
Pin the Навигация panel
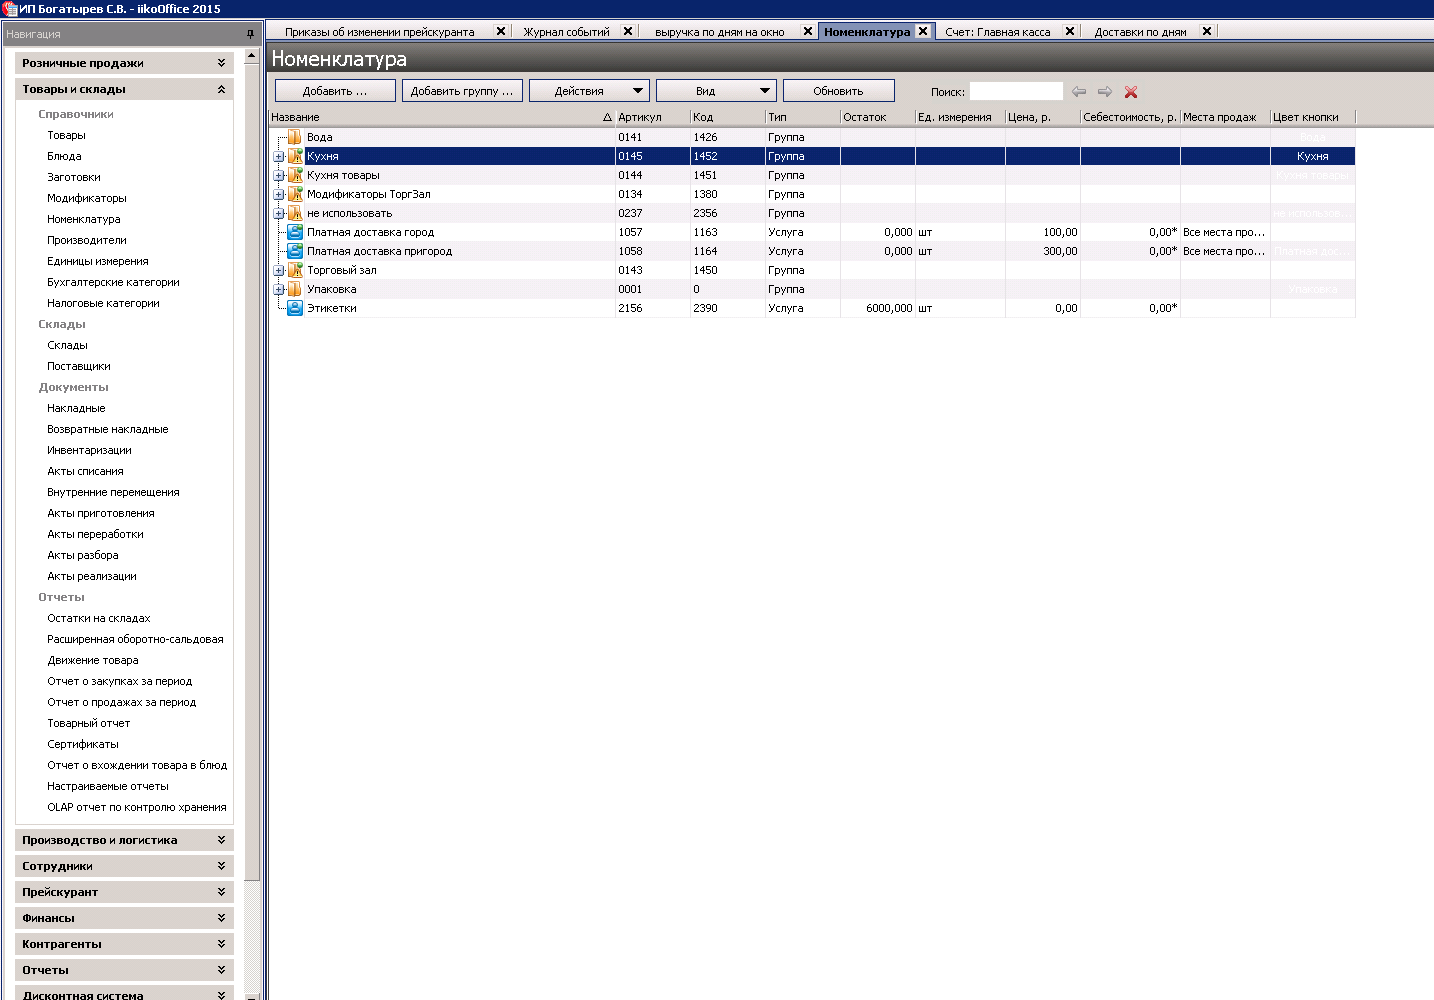coord(250,34)
